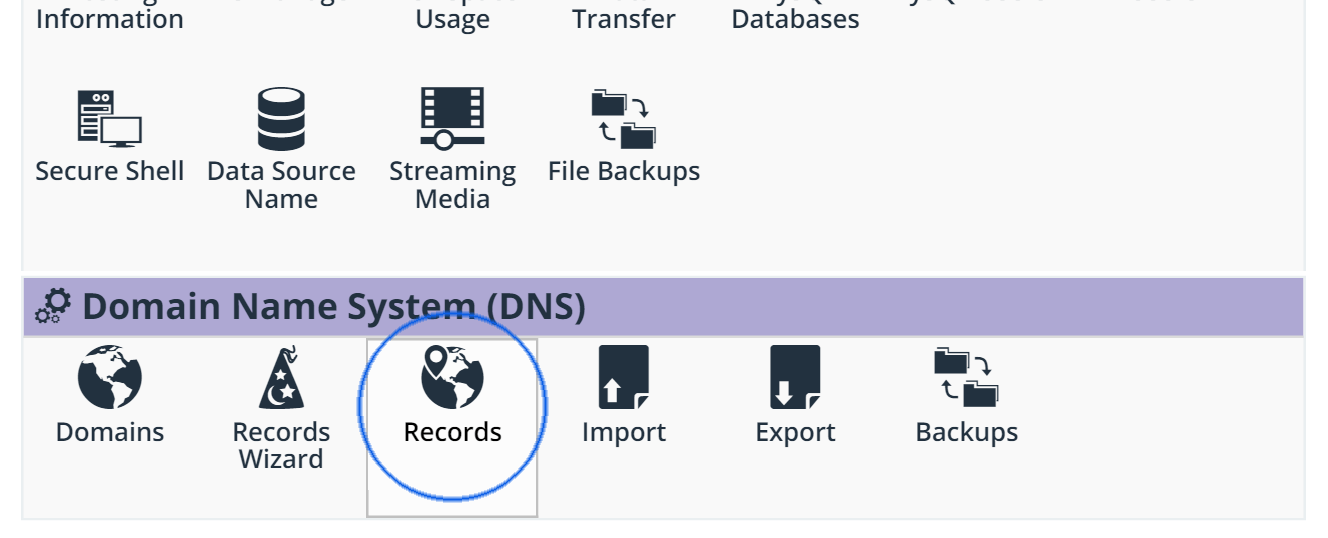The image size is (1328, 538).
Task: Click the gears icon in DNS header
Action: pos(53,306)
